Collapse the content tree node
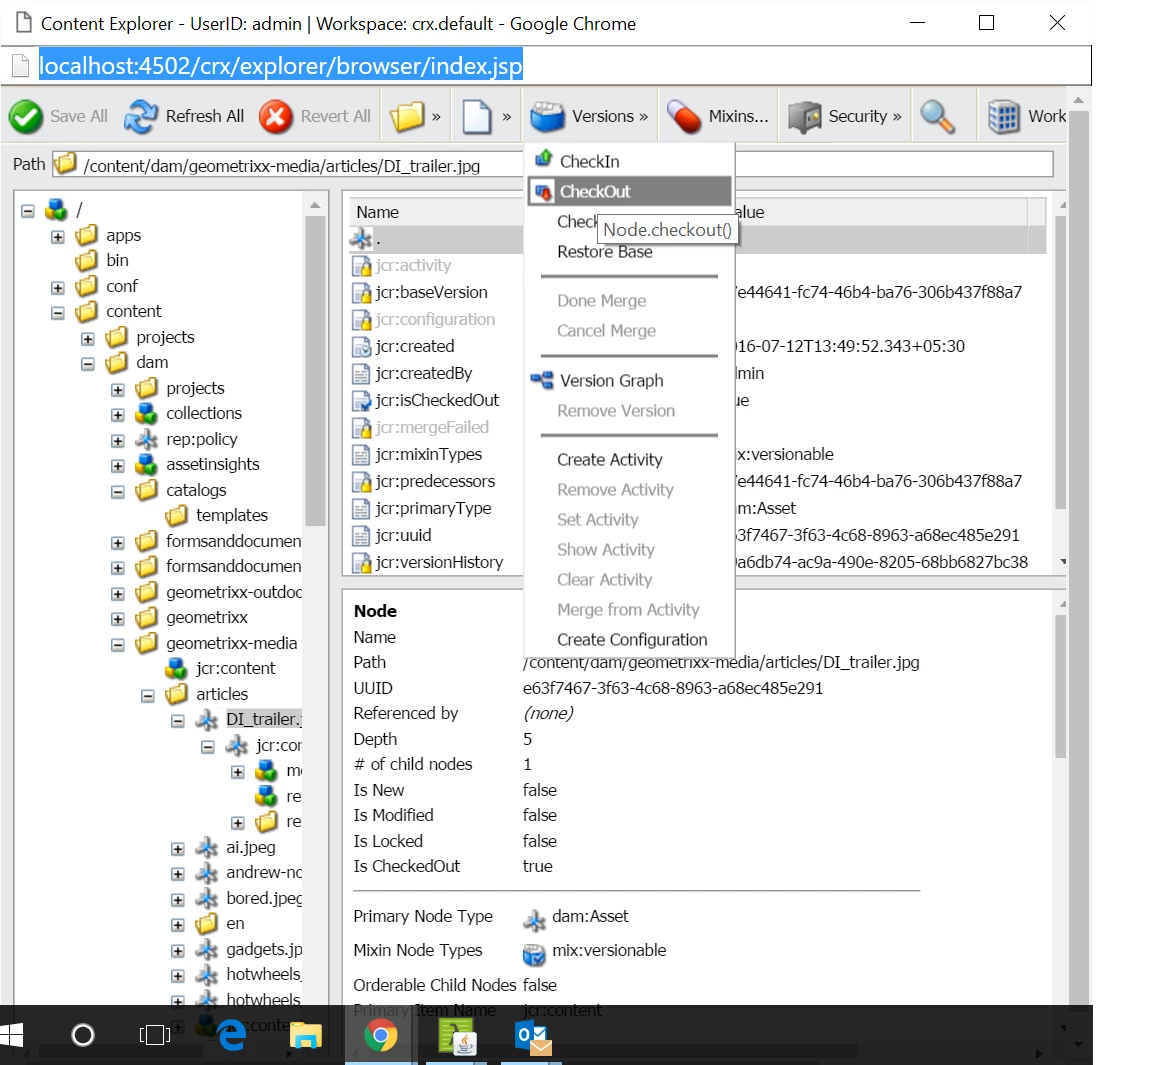 click(57, 313)
